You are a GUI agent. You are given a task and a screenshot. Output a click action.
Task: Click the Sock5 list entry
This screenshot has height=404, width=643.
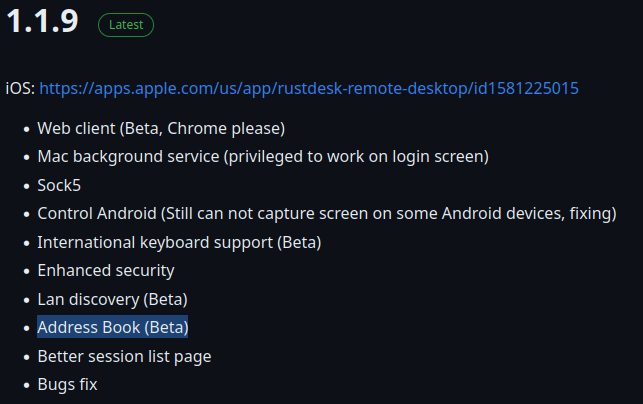pyautogui.click(x=60, y=185)
